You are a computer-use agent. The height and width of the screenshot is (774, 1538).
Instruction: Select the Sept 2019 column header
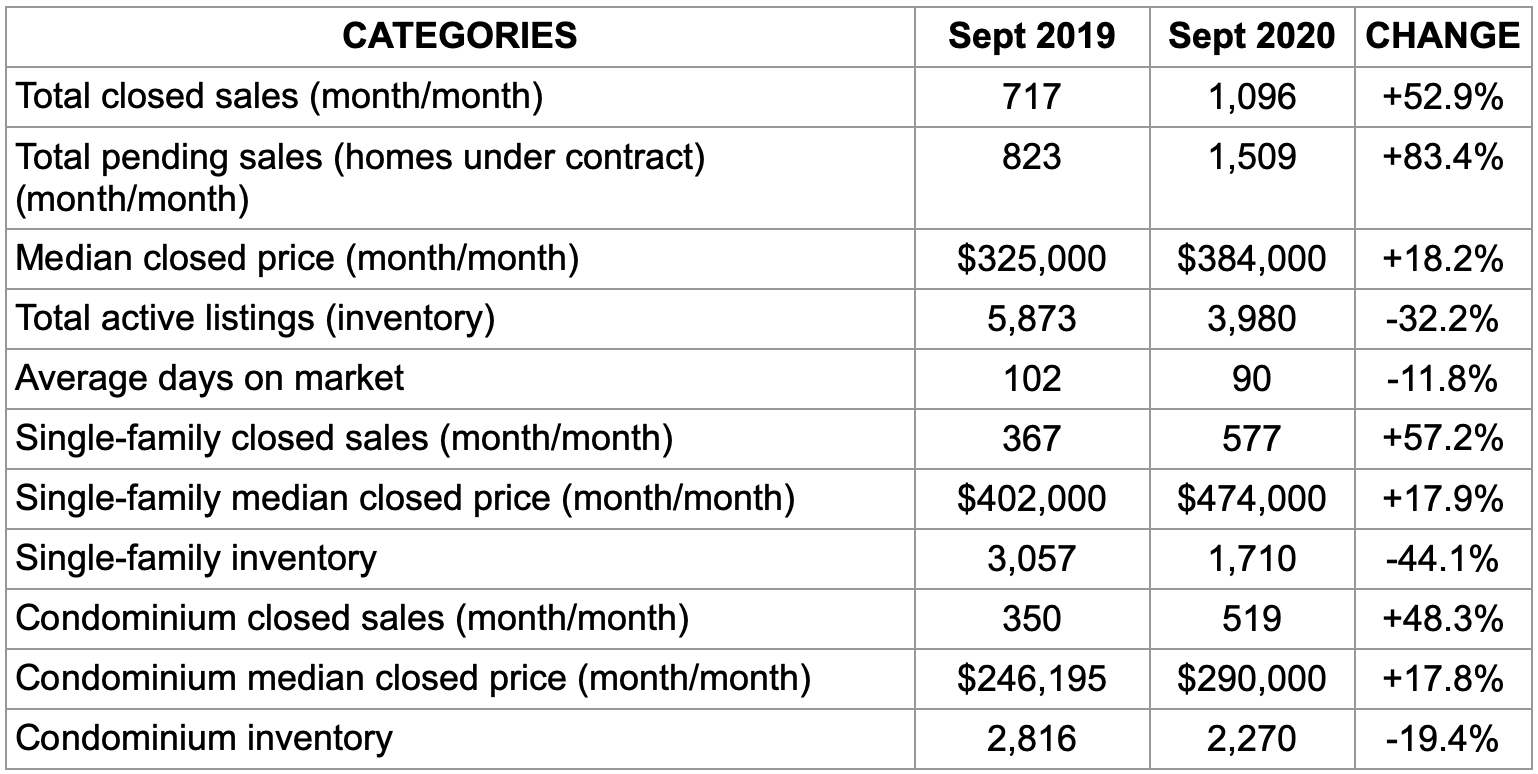pyautogui.click(x=1031, y=37)
